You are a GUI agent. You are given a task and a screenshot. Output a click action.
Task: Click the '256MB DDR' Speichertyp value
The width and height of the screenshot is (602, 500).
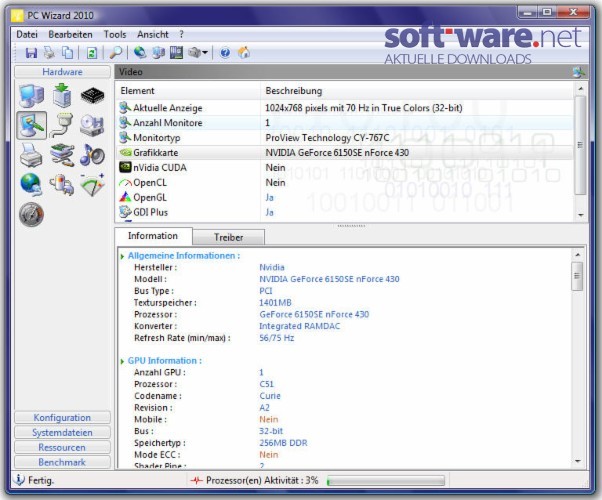283,443
